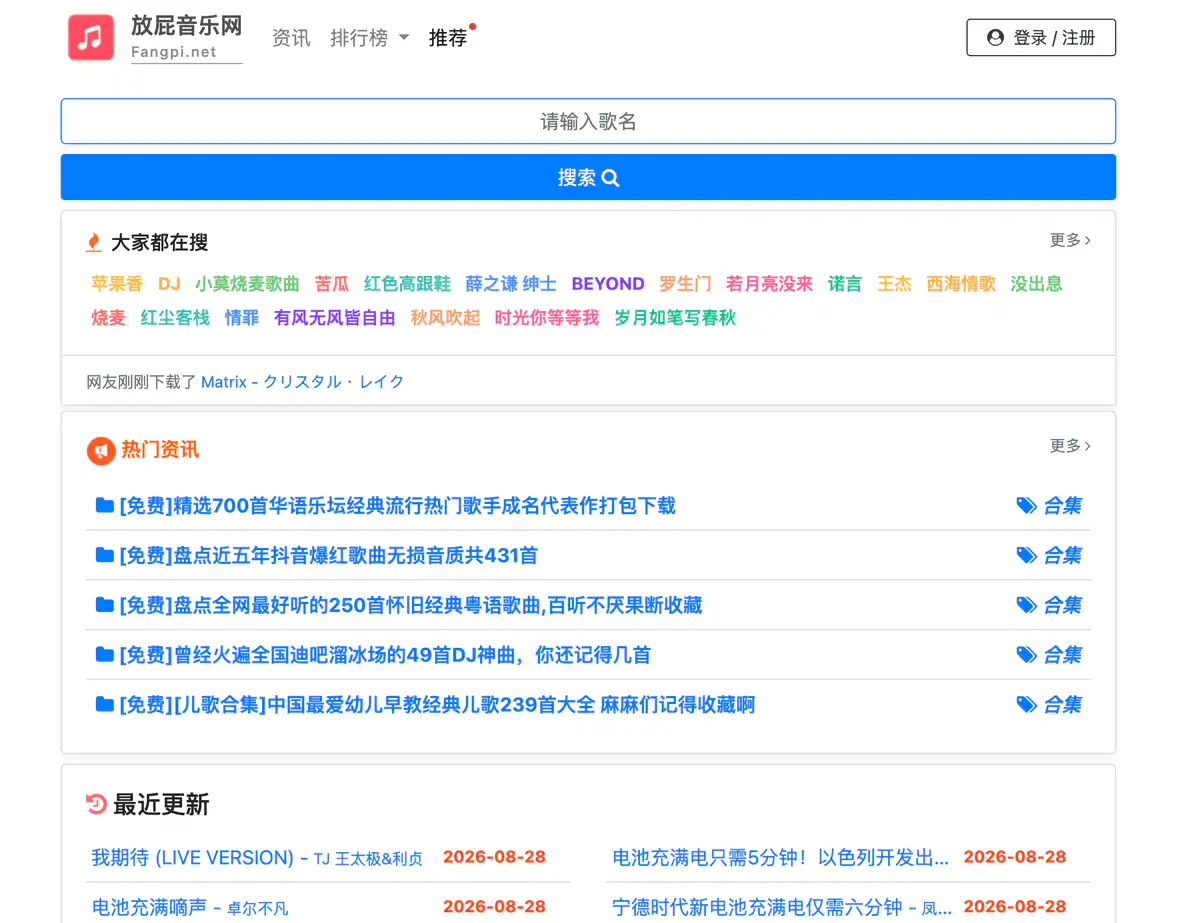The width and height of the screenshot is (1200, 923).
Task: Click tag icon in 49首DJ神曲 row
Action: pos(1026,656)
